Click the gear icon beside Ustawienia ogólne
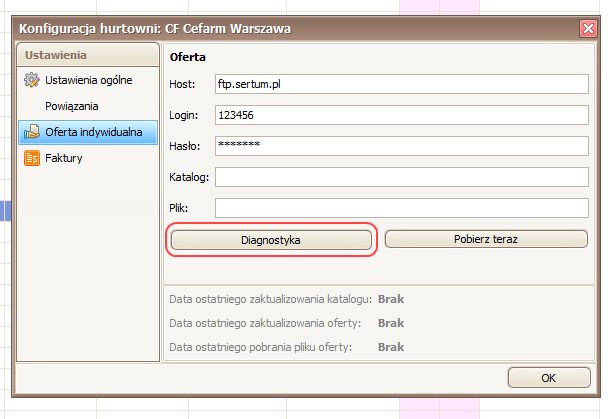Image resolution: width=613 pixels, height=419 pixels. [31, 80]
